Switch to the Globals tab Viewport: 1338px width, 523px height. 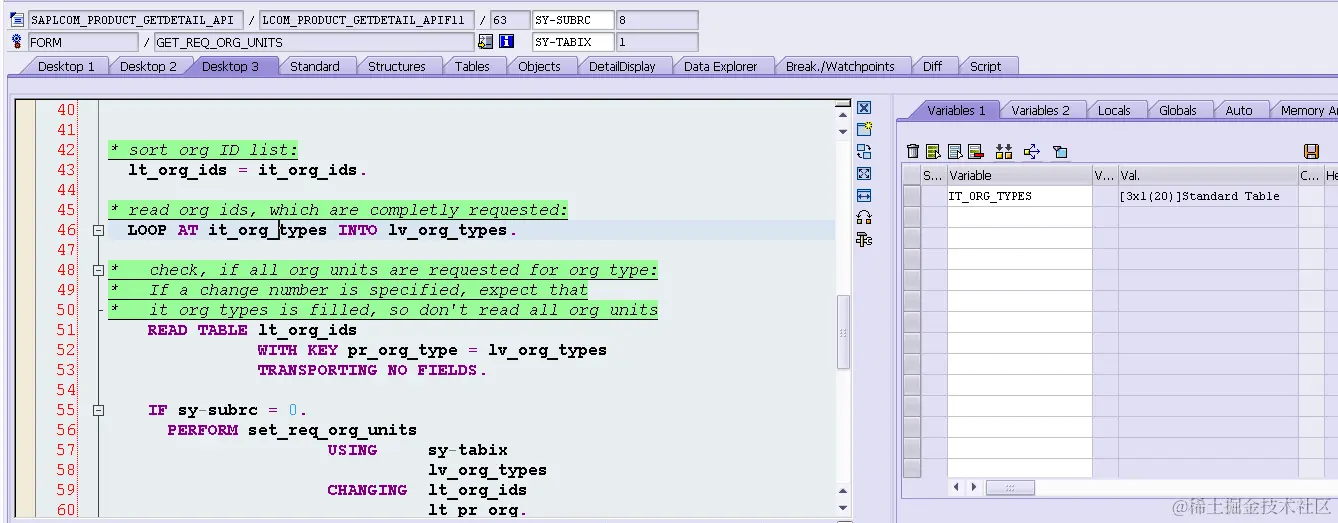[1178, 110]
